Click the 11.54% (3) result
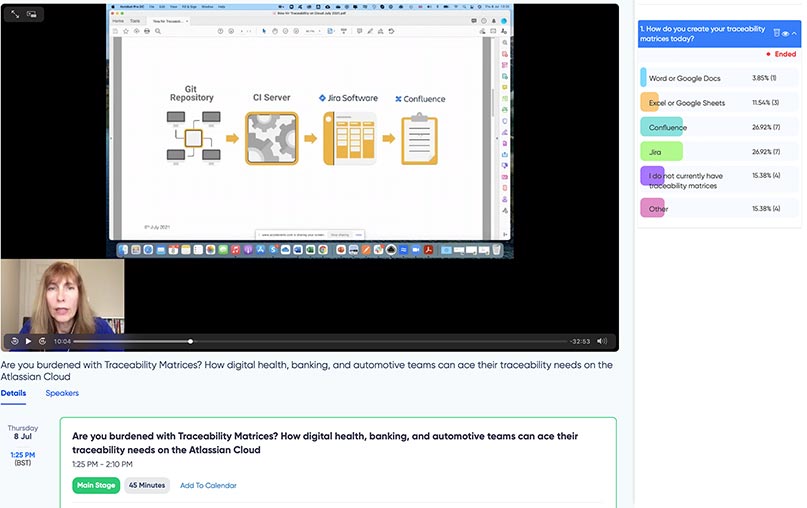Image resolution: width=807 pixels, height=508 pixels. pos(765,103)
